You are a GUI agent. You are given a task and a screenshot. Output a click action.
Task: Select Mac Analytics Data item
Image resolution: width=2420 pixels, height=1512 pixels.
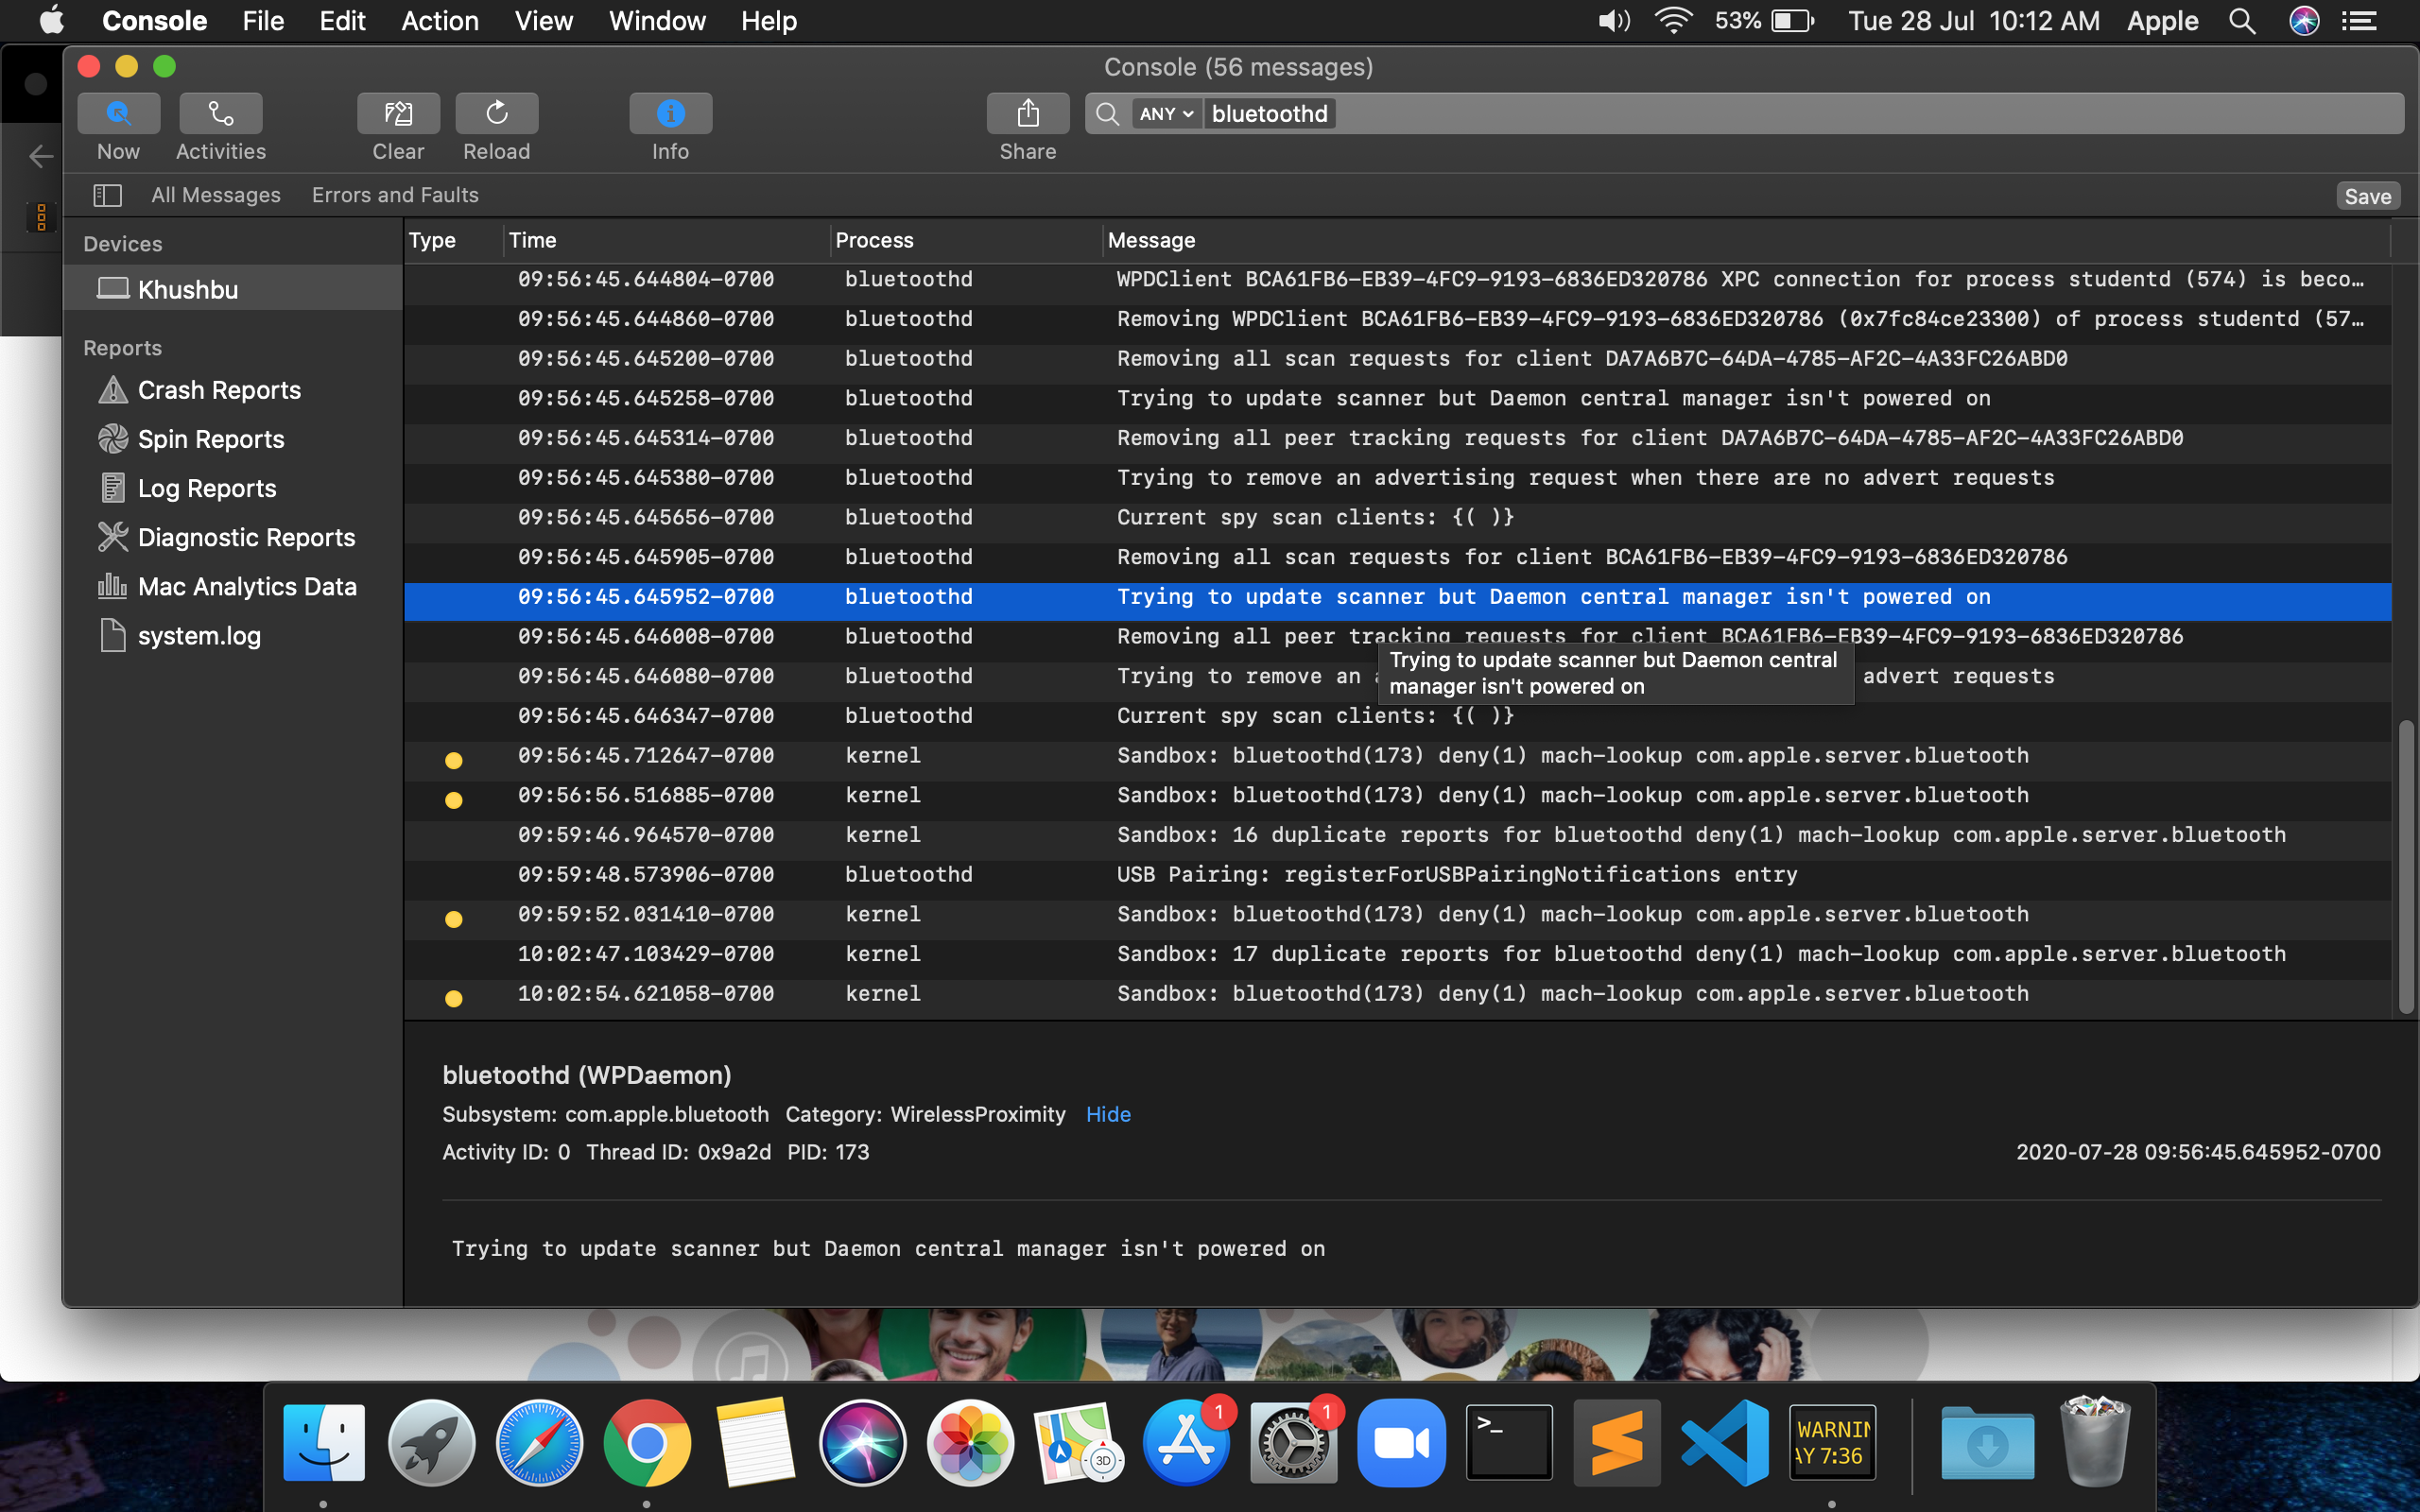pyautogui.click(x=247, y=587)
